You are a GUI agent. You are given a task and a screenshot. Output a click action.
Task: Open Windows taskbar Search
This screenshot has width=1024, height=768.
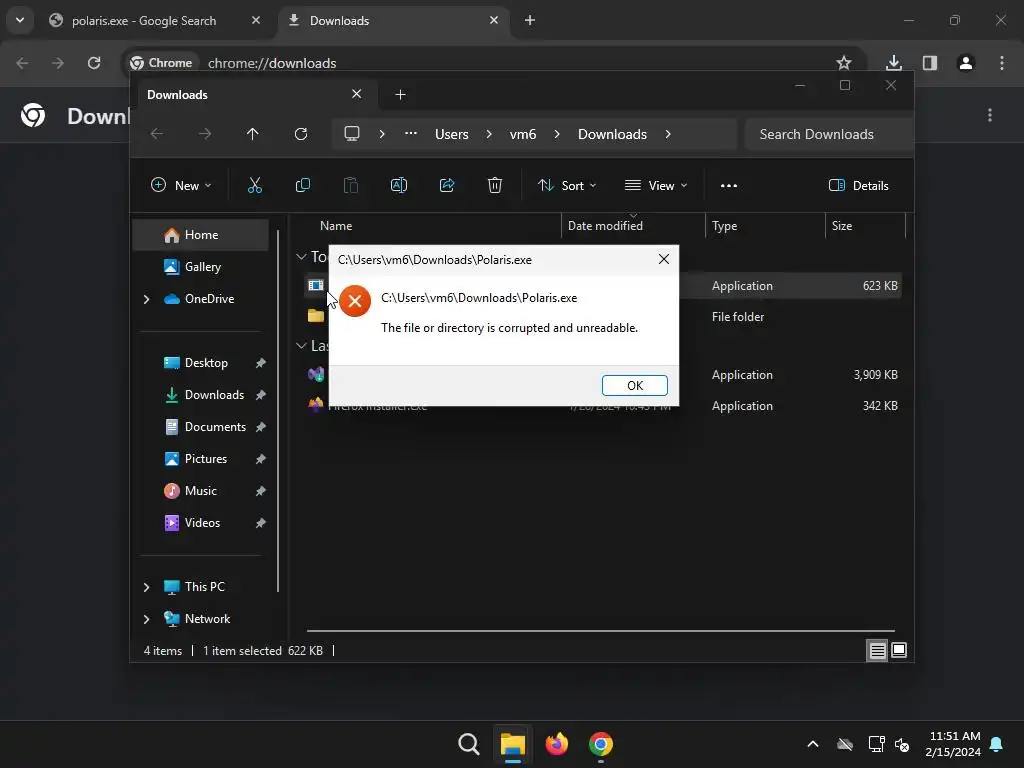pyautogui.click(x=468, y=744)
